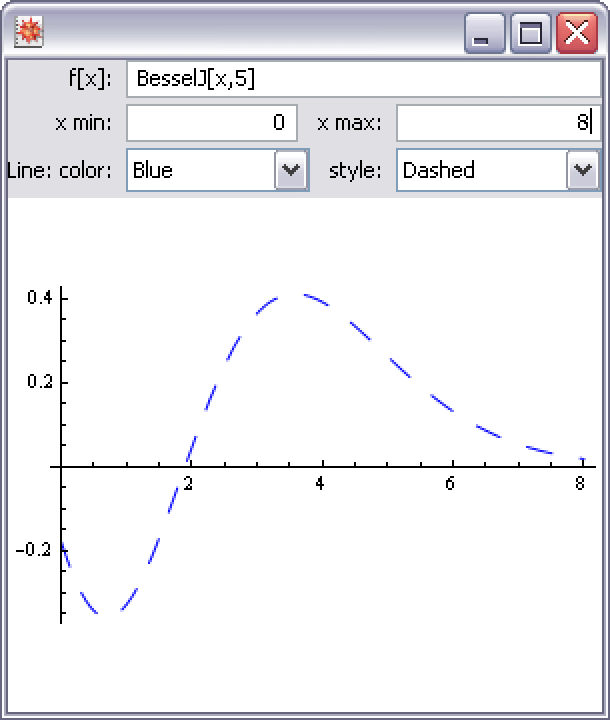Close the window with the red X
The height and width of the screenshot is (720, 610).
[577, 34]
